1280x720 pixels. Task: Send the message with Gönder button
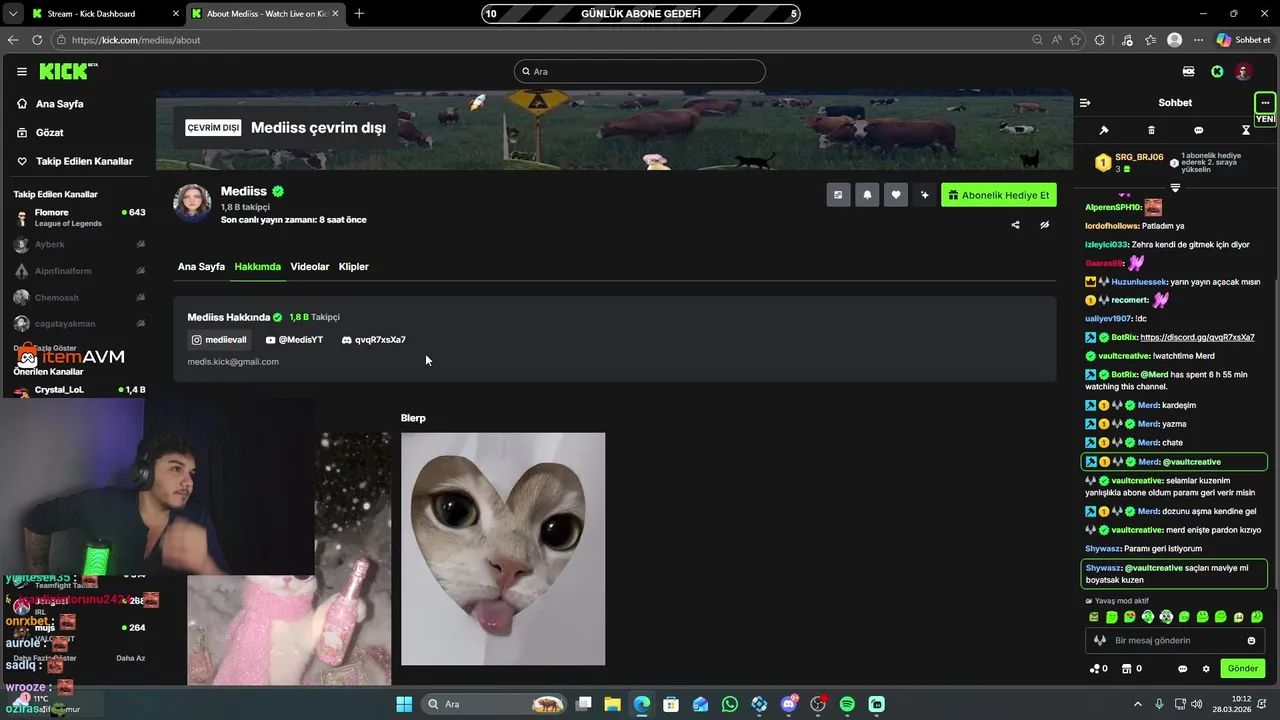coord(1243,669)
